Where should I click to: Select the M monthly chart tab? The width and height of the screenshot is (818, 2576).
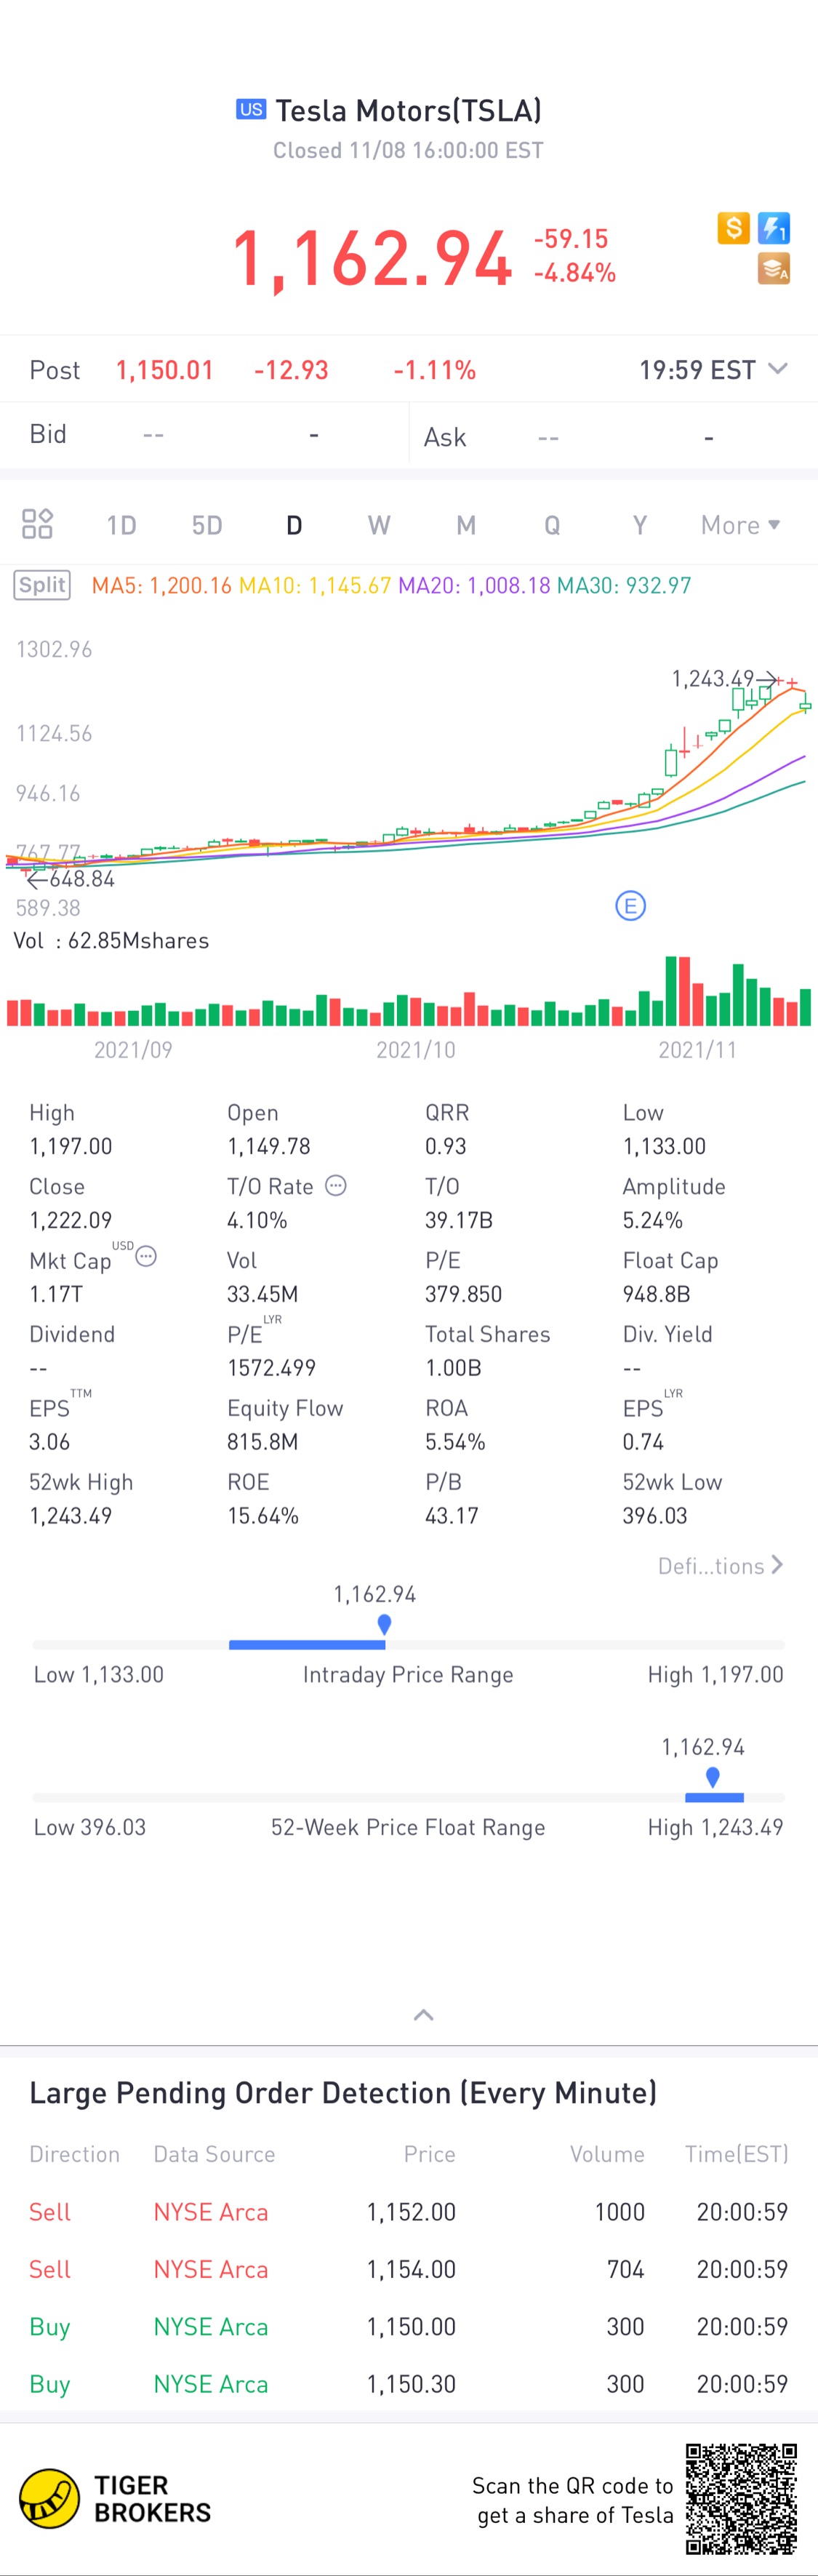click(466, 525)
